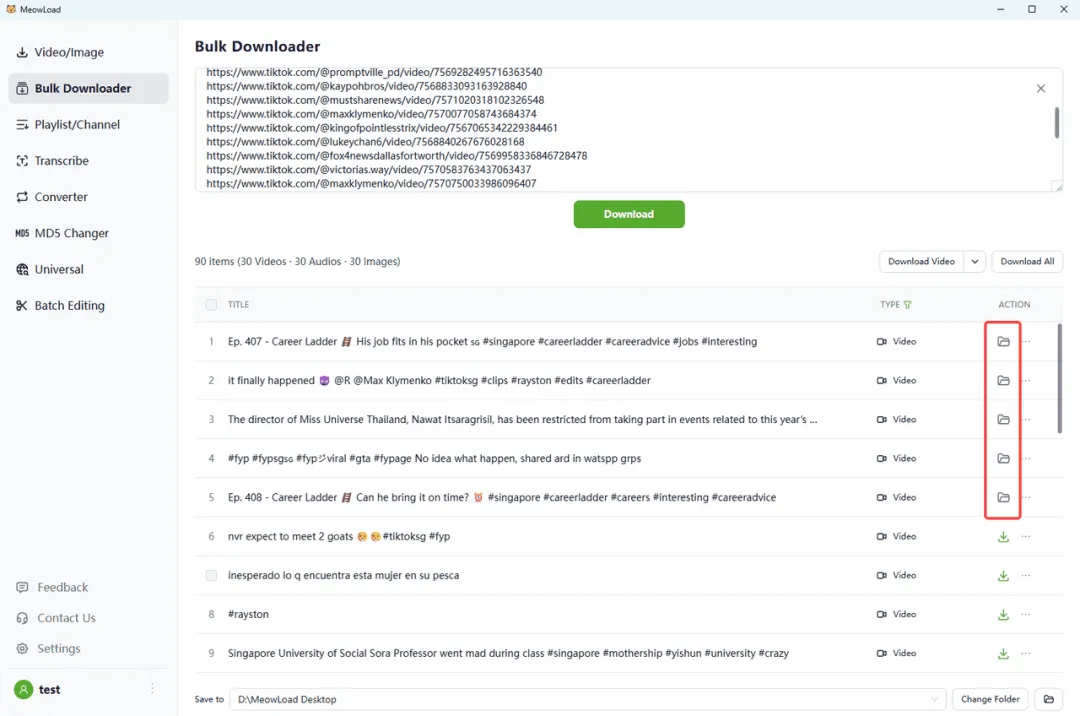Open the user menu dots next to test
The image size is (1080, 716).
pos(152,688)
